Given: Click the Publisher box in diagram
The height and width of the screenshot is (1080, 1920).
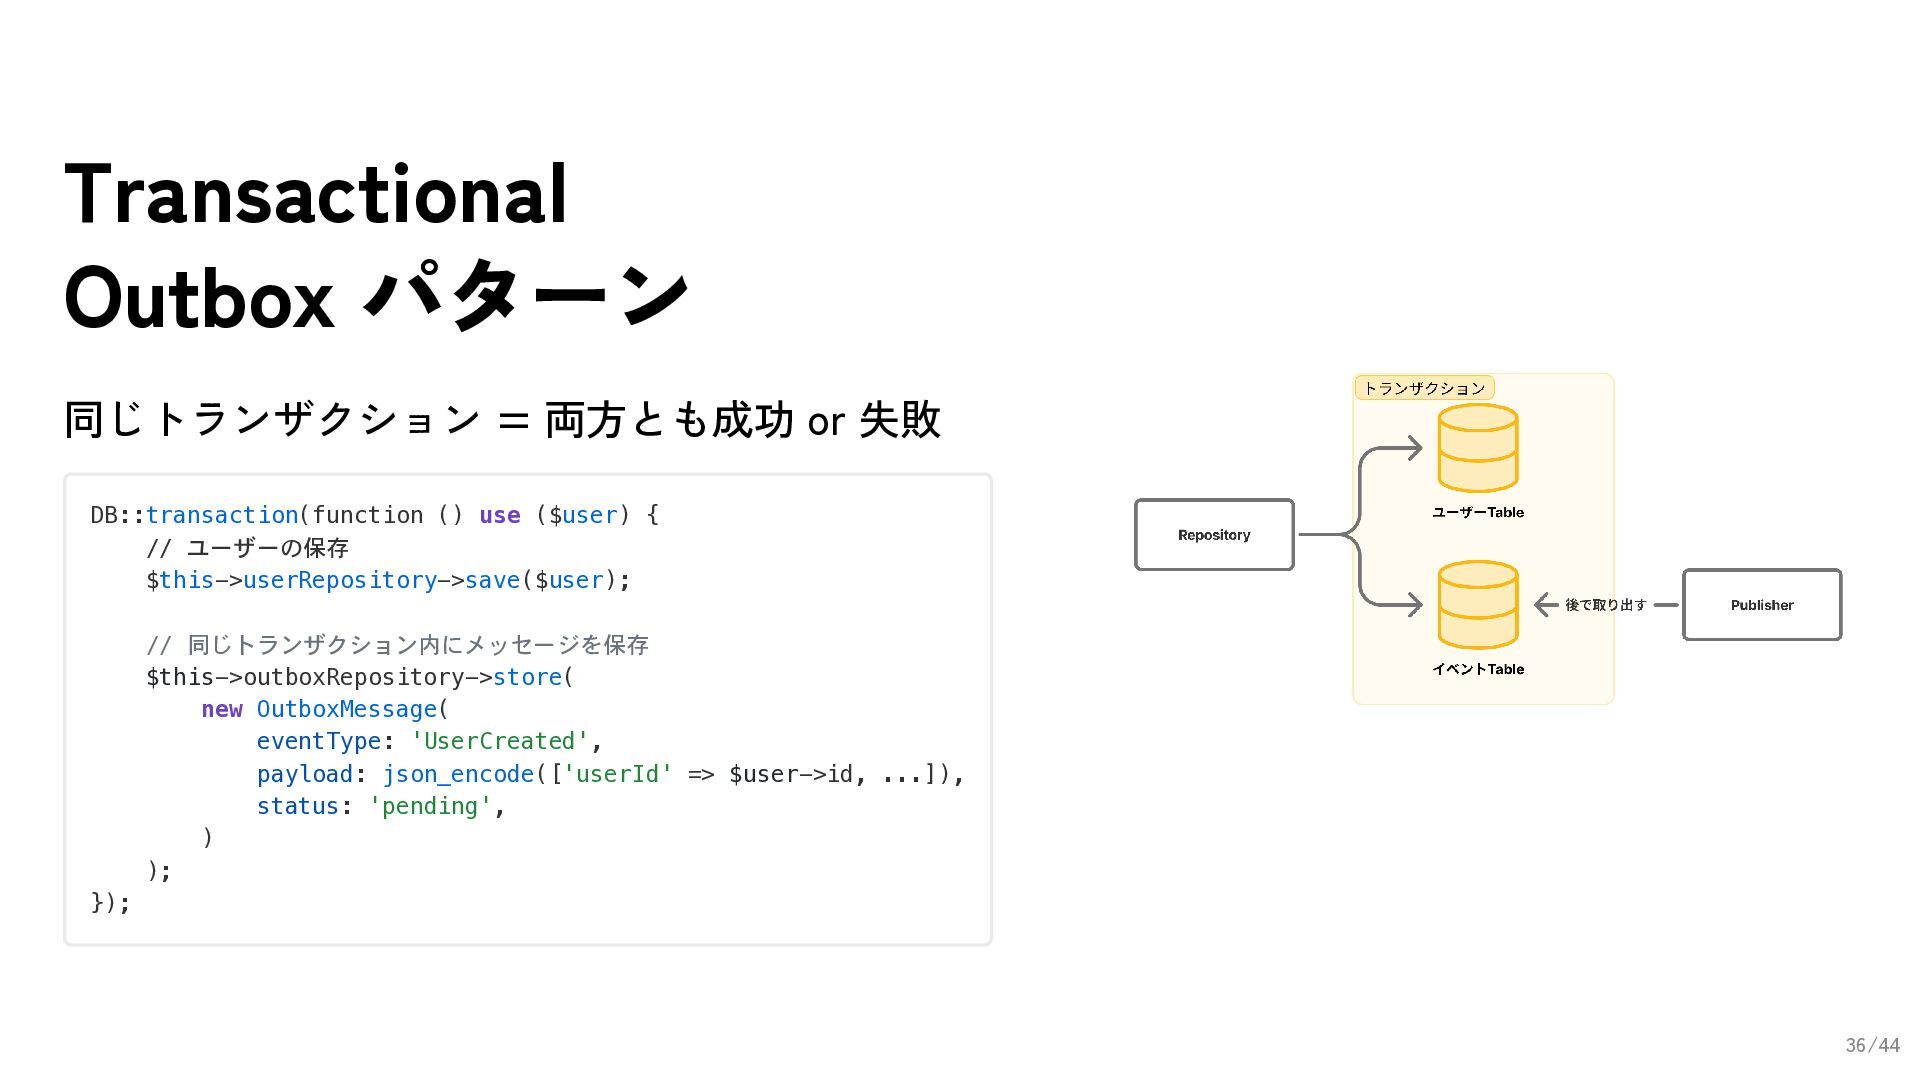Looking at the screenshot, I should (1761, 605).
